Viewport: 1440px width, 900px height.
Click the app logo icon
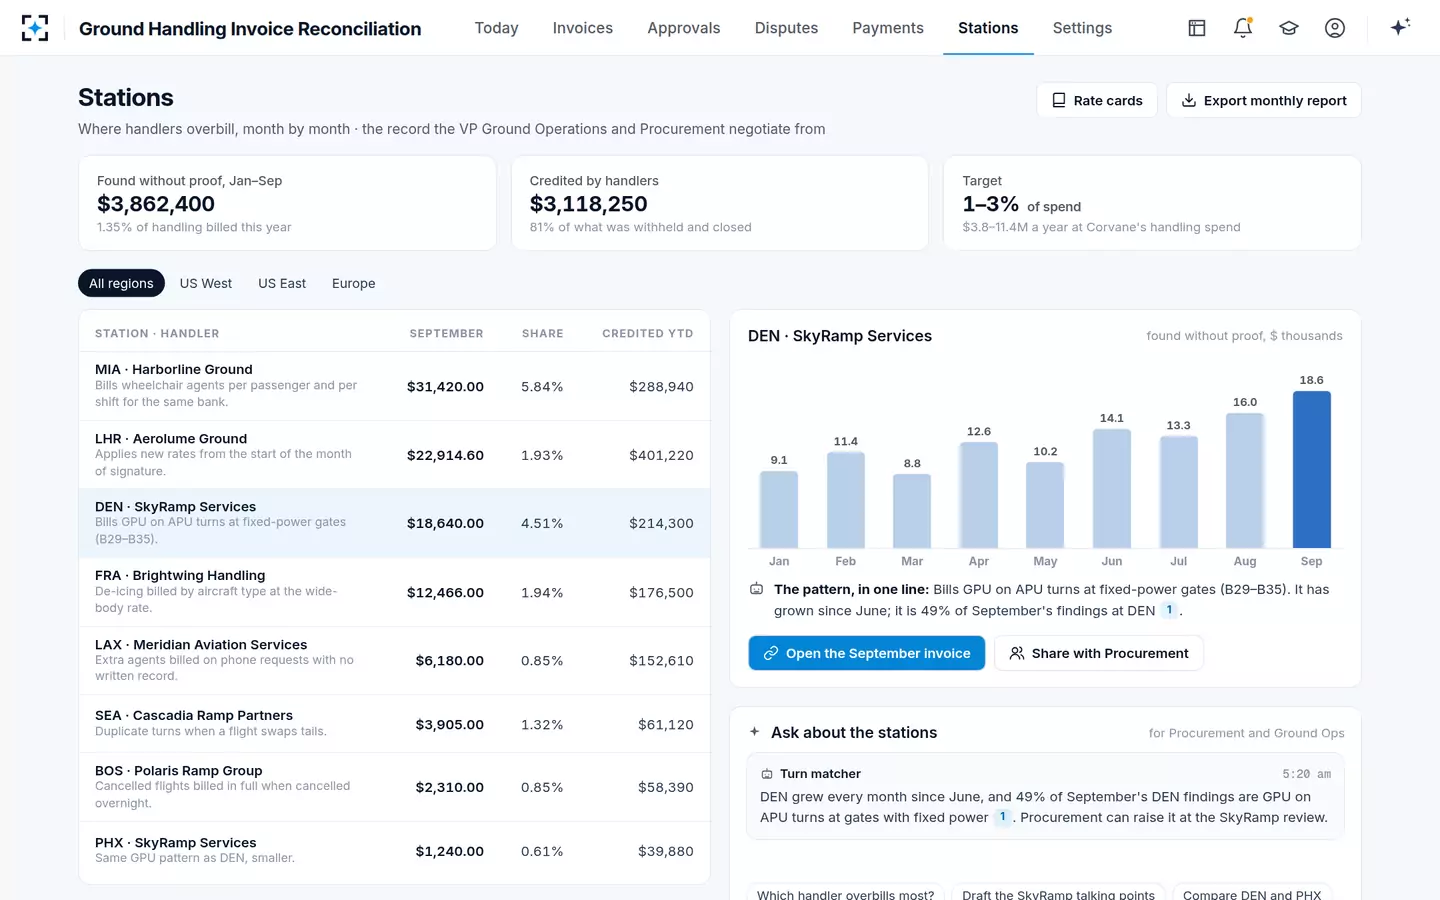[35, 28]
